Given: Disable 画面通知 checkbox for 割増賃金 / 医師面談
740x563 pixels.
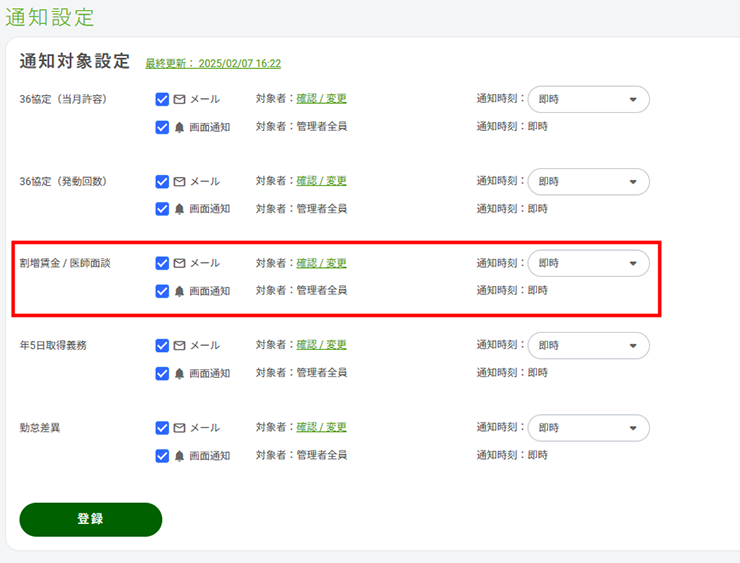Looking at the screenshot, I should click(162, 291).
